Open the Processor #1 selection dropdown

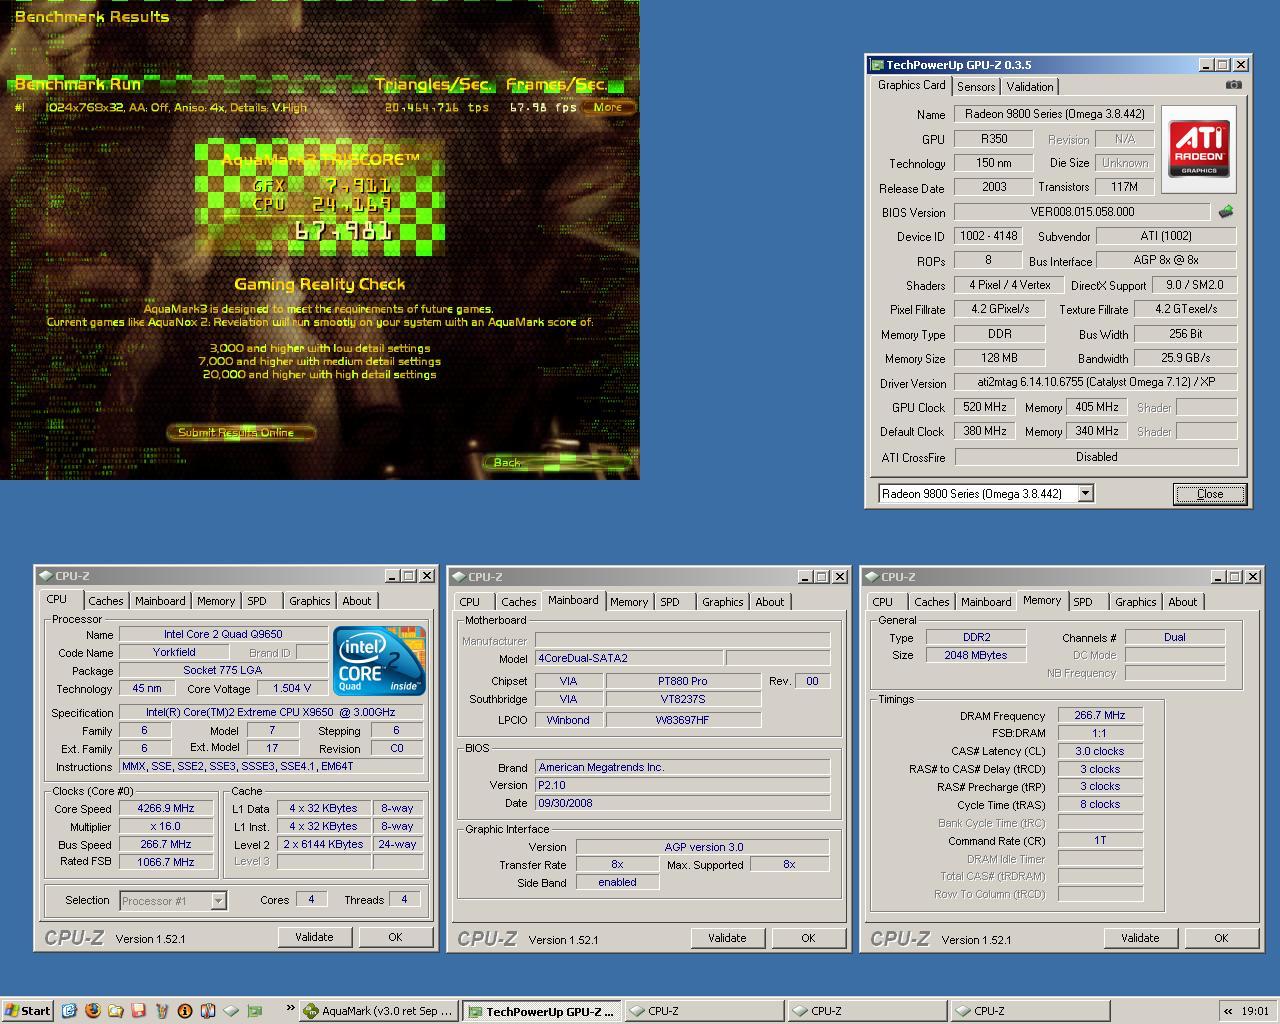218,901
